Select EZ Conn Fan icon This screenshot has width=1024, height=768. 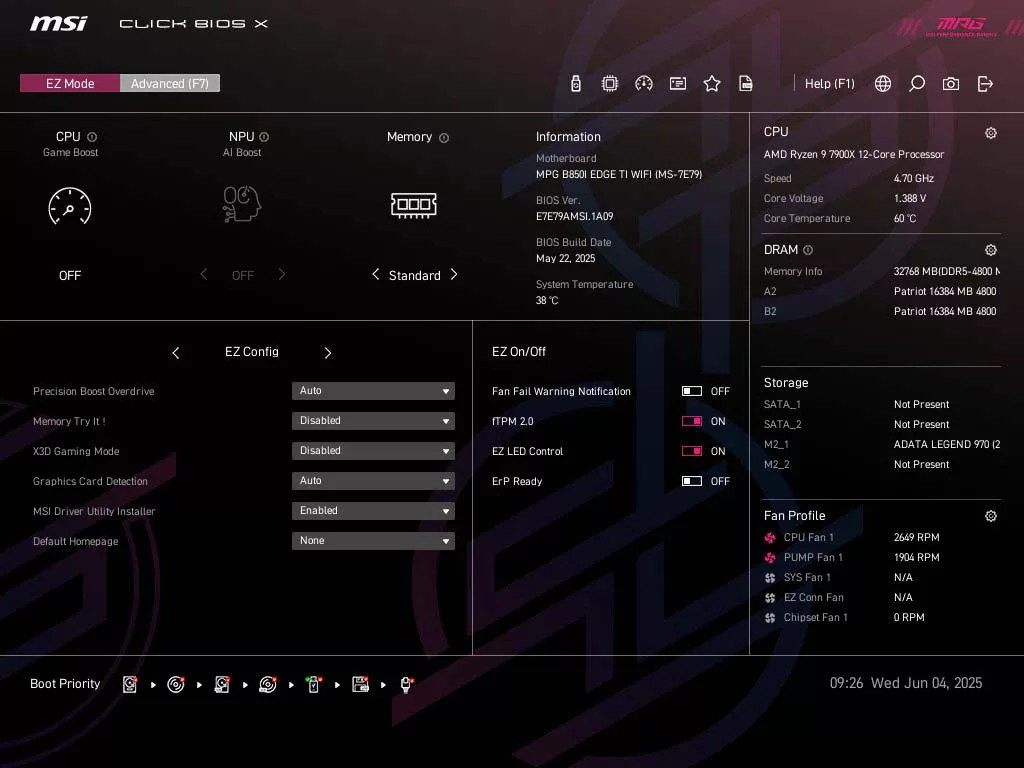pyautogui.click(x=770, y=598)
